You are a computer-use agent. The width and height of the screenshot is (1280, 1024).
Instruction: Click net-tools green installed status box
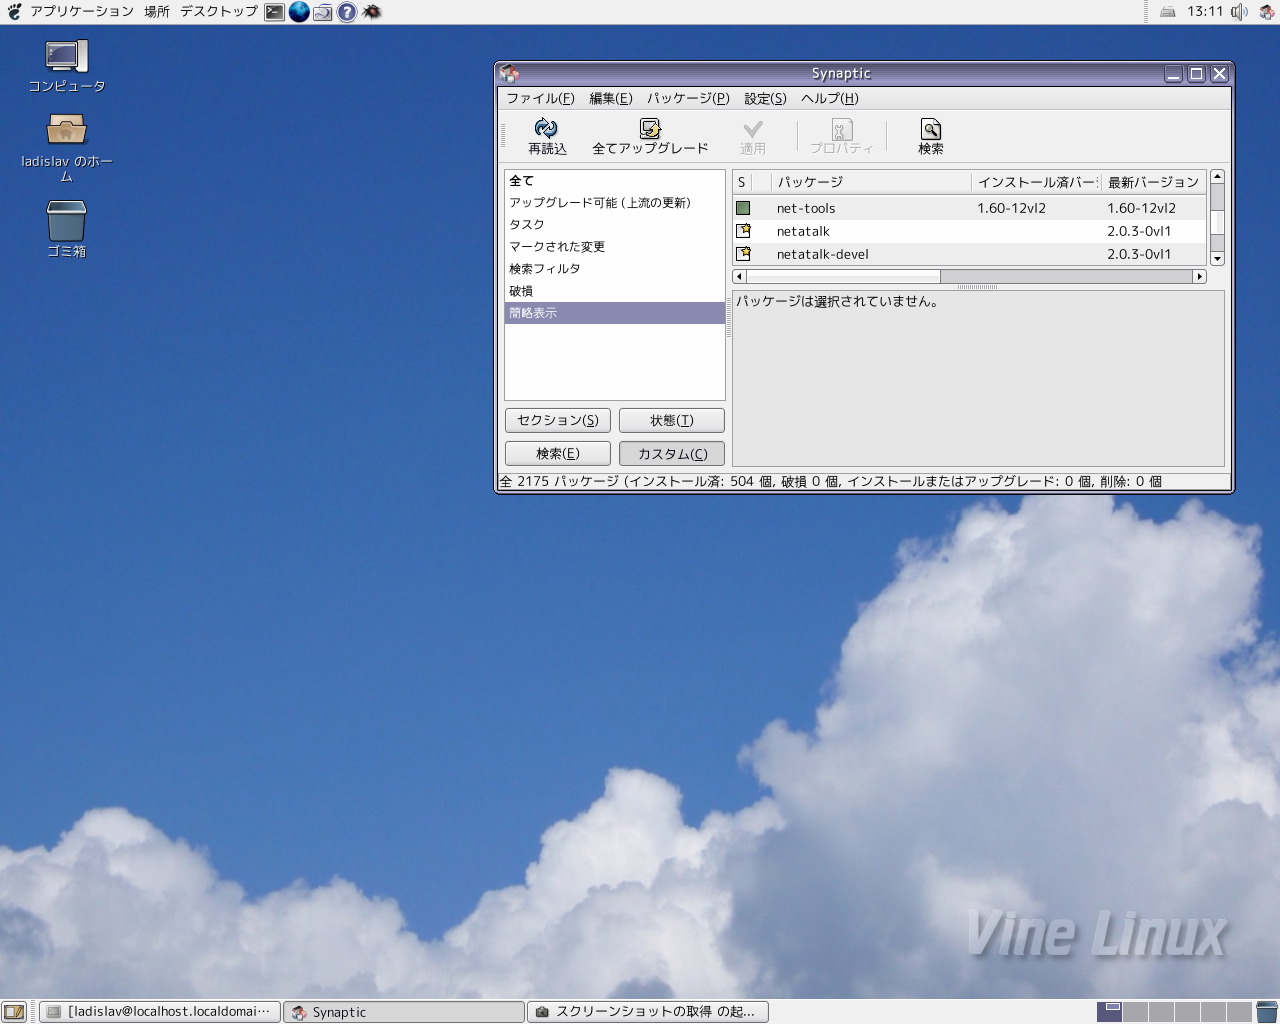coord(743,208)
